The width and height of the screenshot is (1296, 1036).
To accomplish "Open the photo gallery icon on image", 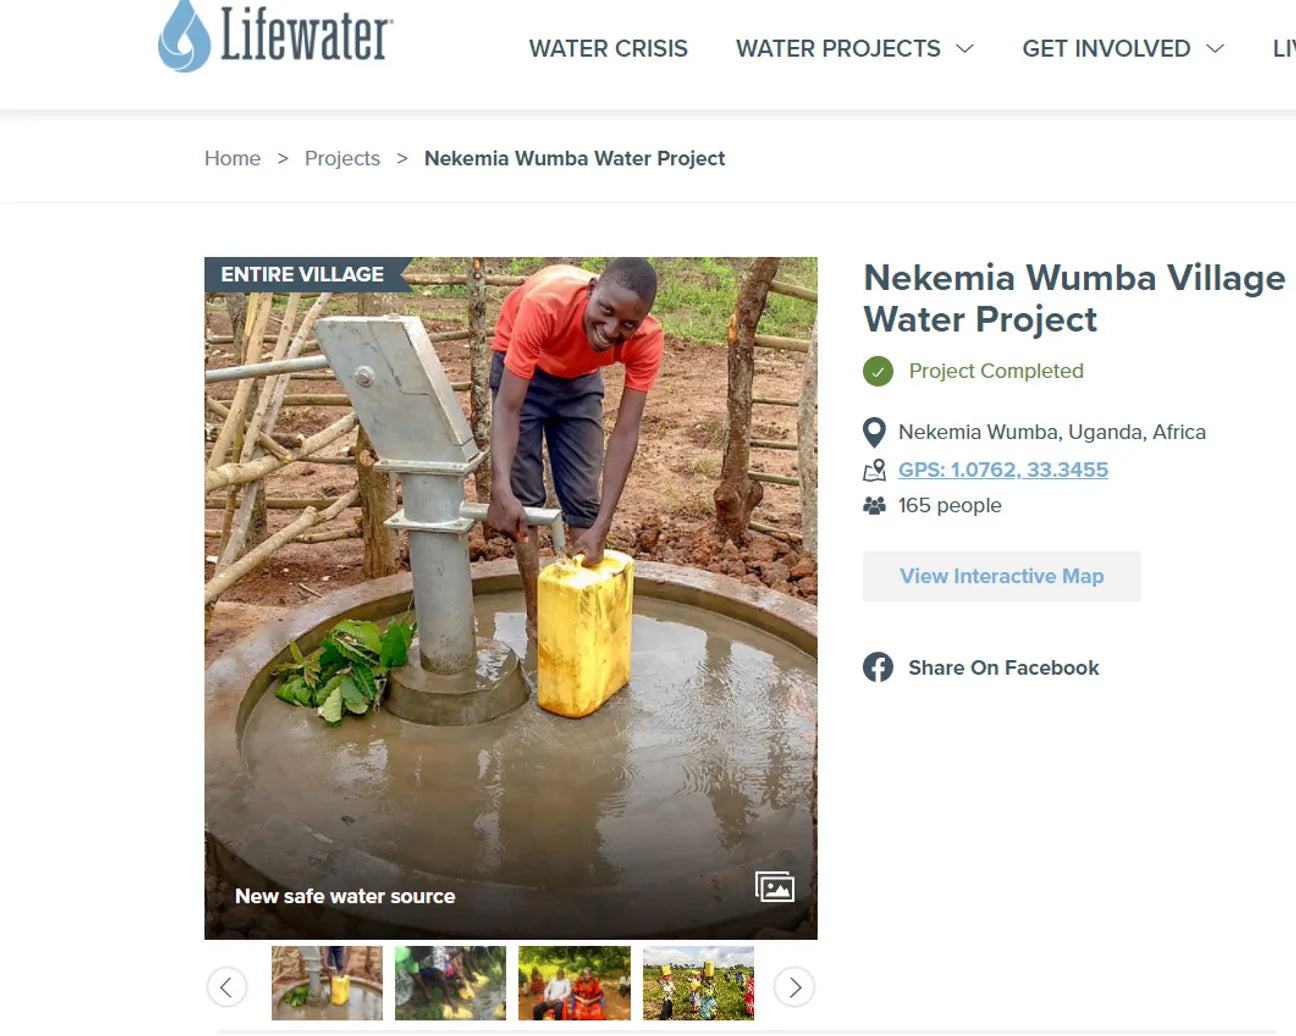I will (775, 887).
